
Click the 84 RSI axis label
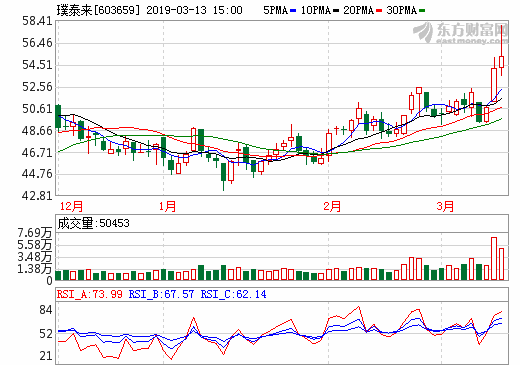(46, 310)
